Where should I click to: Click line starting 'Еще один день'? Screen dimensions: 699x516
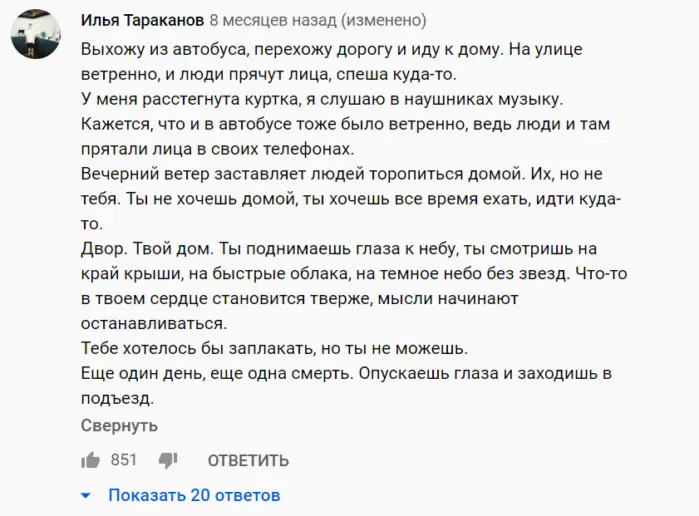[346, 373]
